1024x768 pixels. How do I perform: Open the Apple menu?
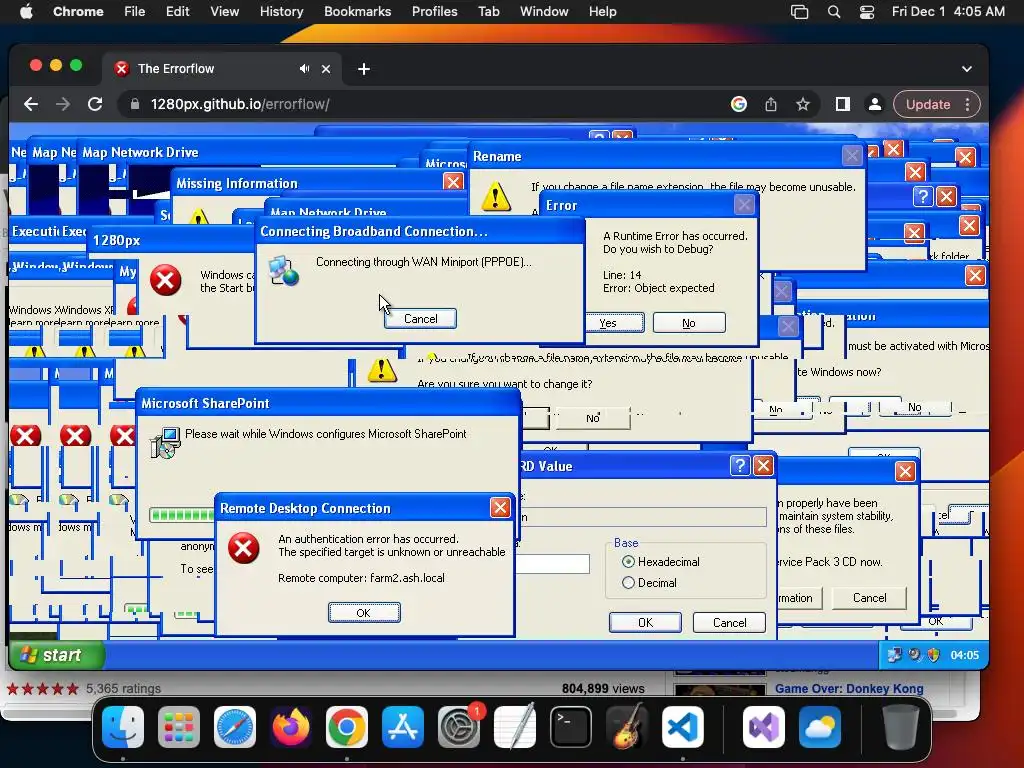coord(26,12)
